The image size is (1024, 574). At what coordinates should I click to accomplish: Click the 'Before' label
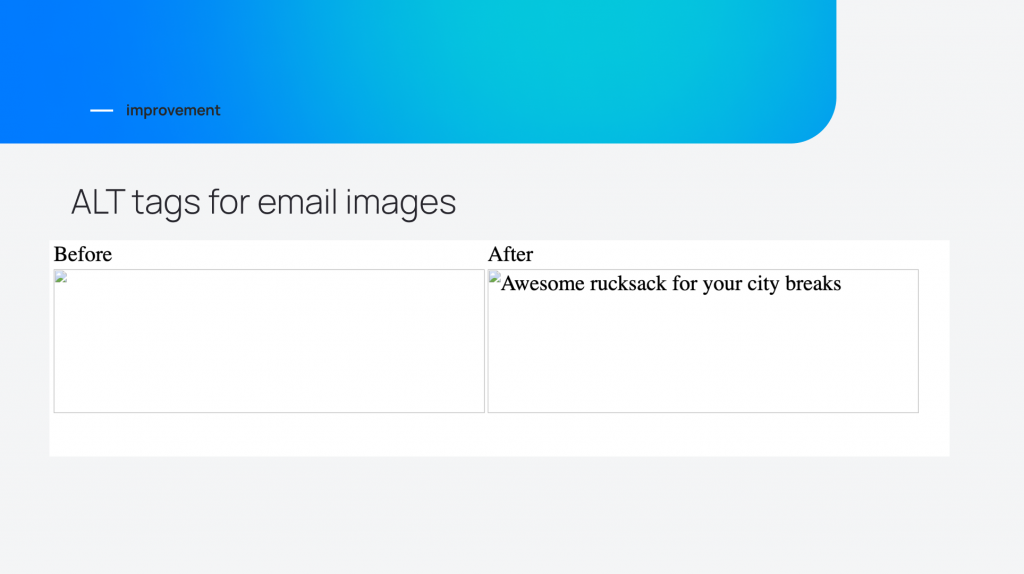[x=82, y=254]
